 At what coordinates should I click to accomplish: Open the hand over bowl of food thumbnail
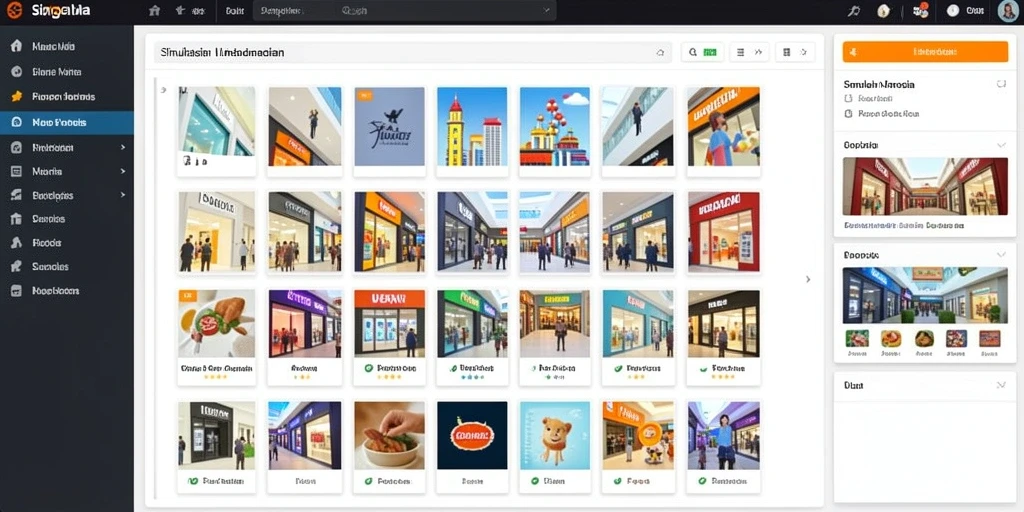(x=389, y=435)
